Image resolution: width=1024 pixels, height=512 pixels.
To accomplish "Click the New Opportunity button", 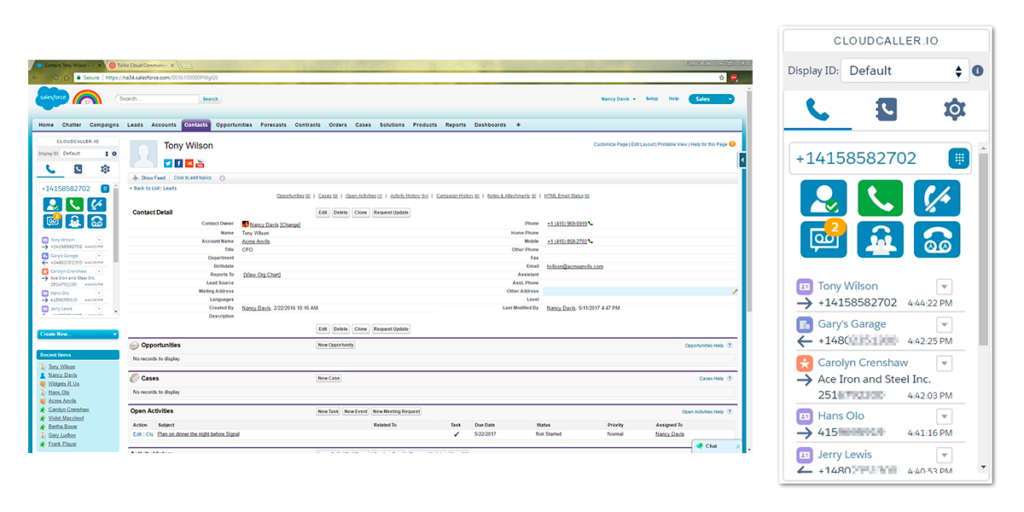I will [x=336, y=345].
